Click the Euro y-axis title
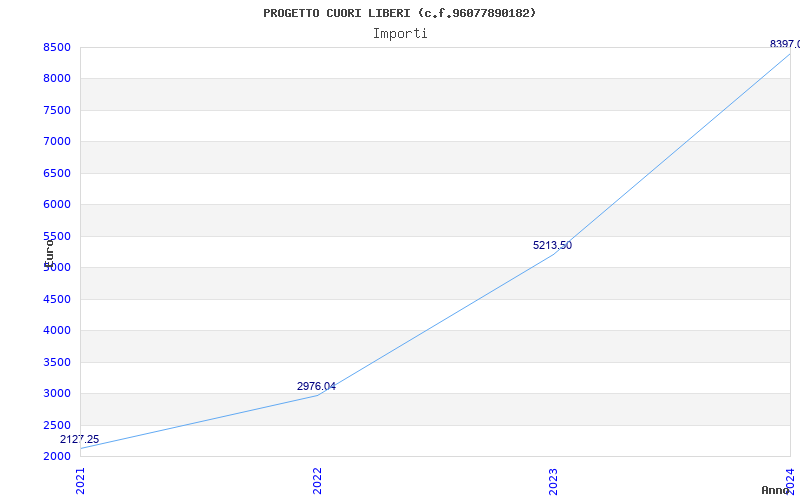The image size is (800, 500). tap(49, 253)
